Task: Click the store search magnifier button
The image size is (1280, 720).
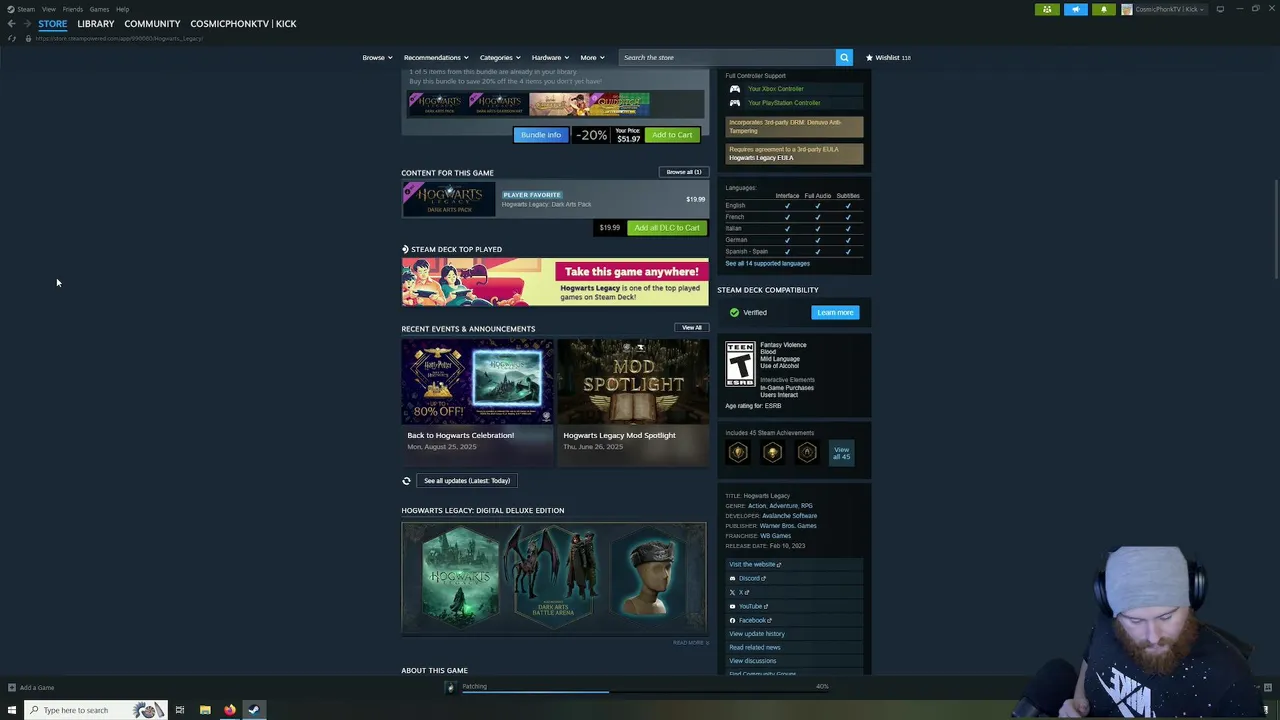Action: tap(844, 57)
